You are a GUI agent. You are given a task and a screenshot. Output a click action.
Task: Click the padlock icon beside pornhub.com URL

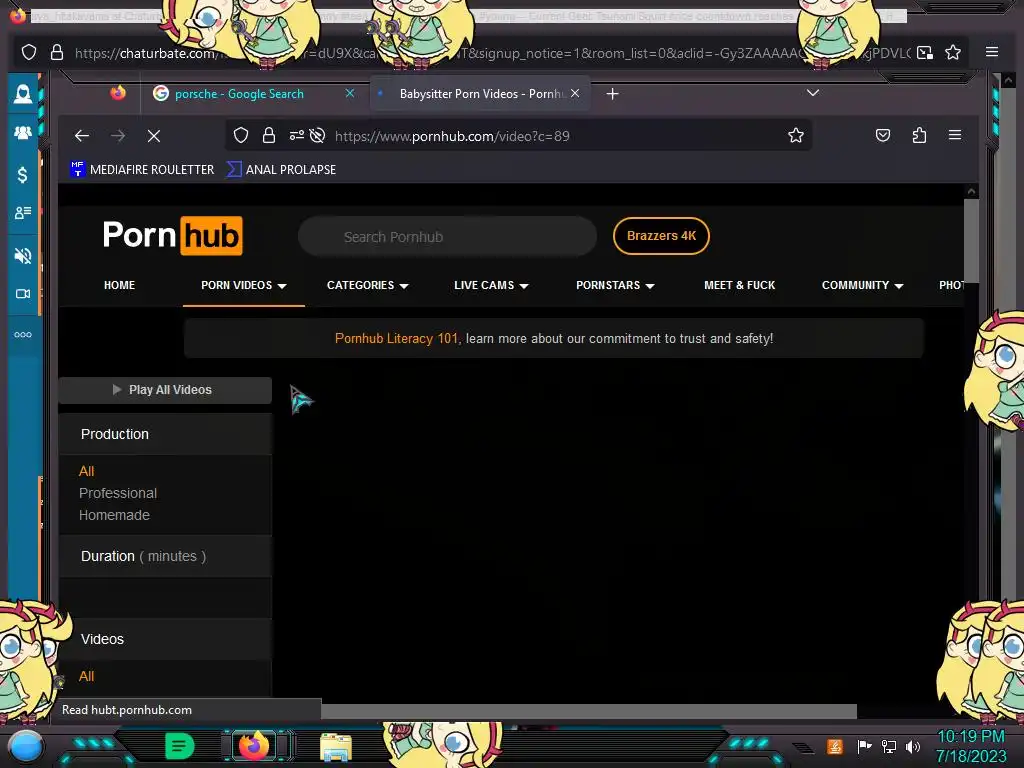click(x=268, y=136)
